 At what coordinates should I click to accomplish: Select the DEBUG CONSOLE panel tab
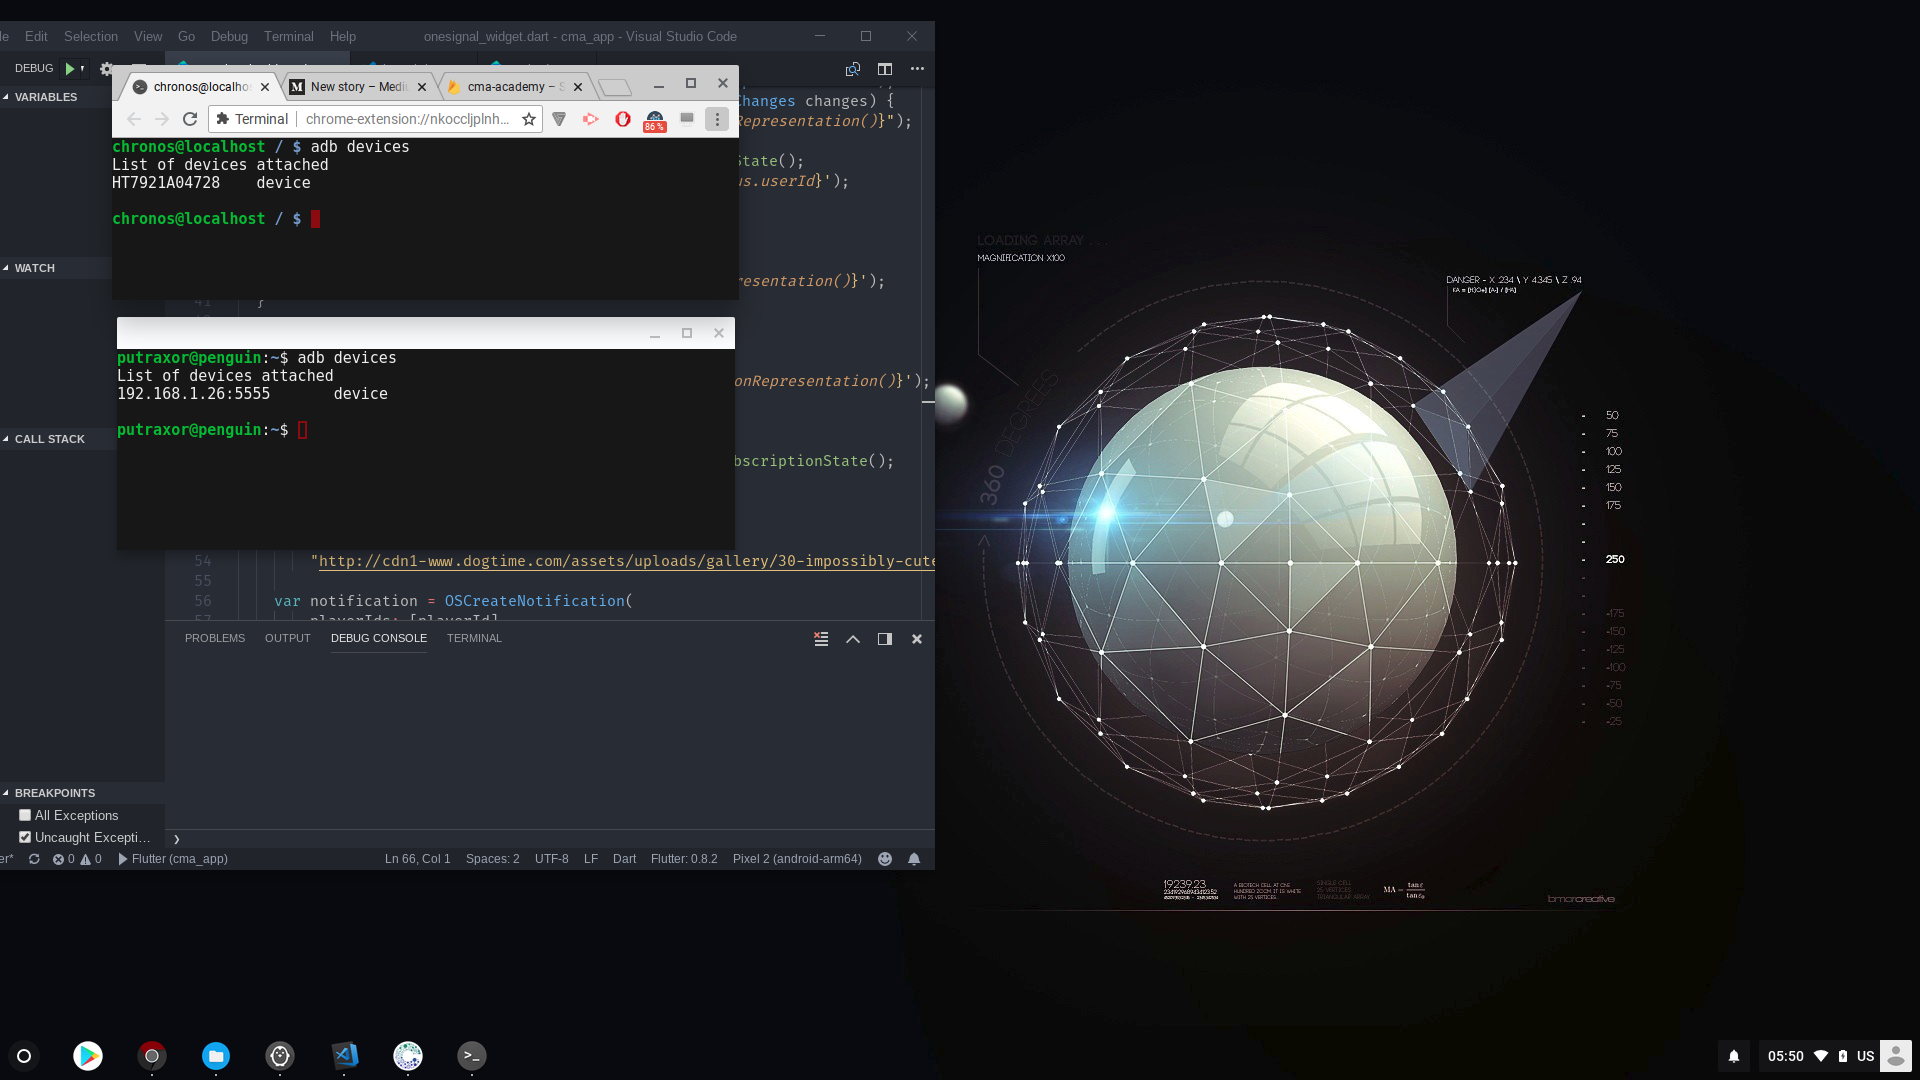click(x=379, y=638)
